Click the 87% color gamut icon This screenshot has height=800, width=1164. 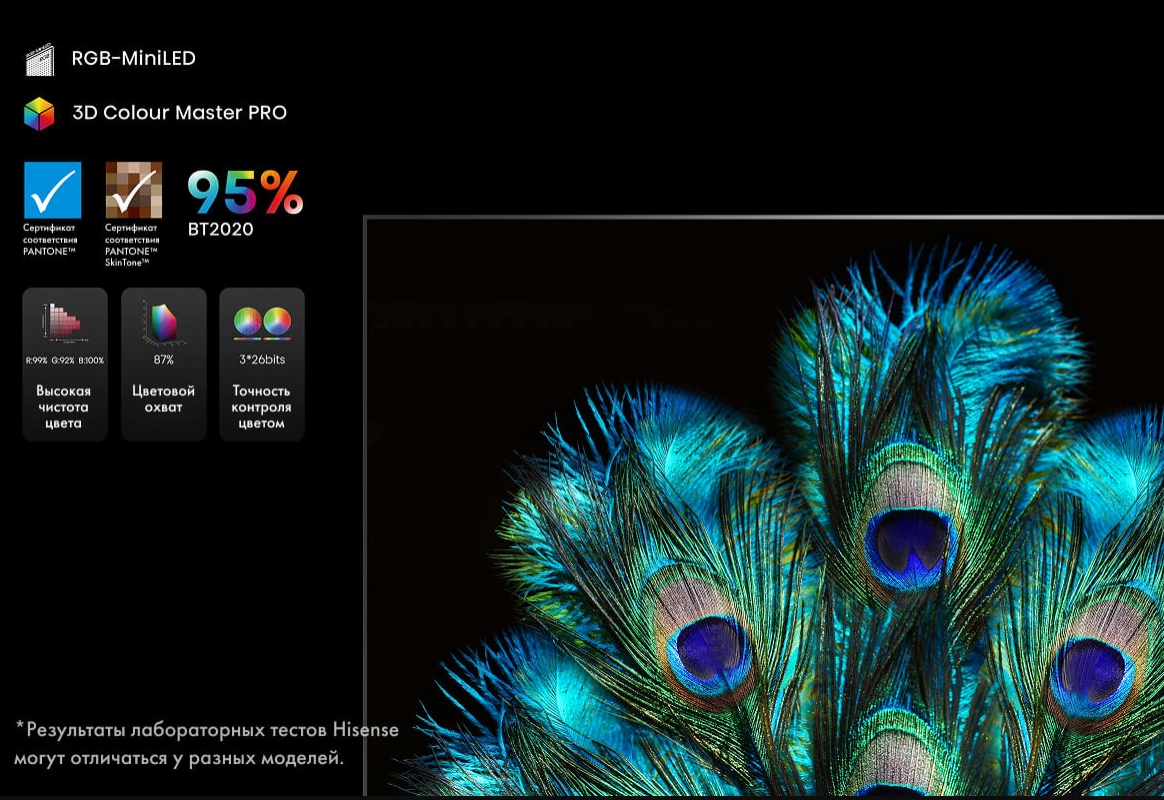pos(163,324)
